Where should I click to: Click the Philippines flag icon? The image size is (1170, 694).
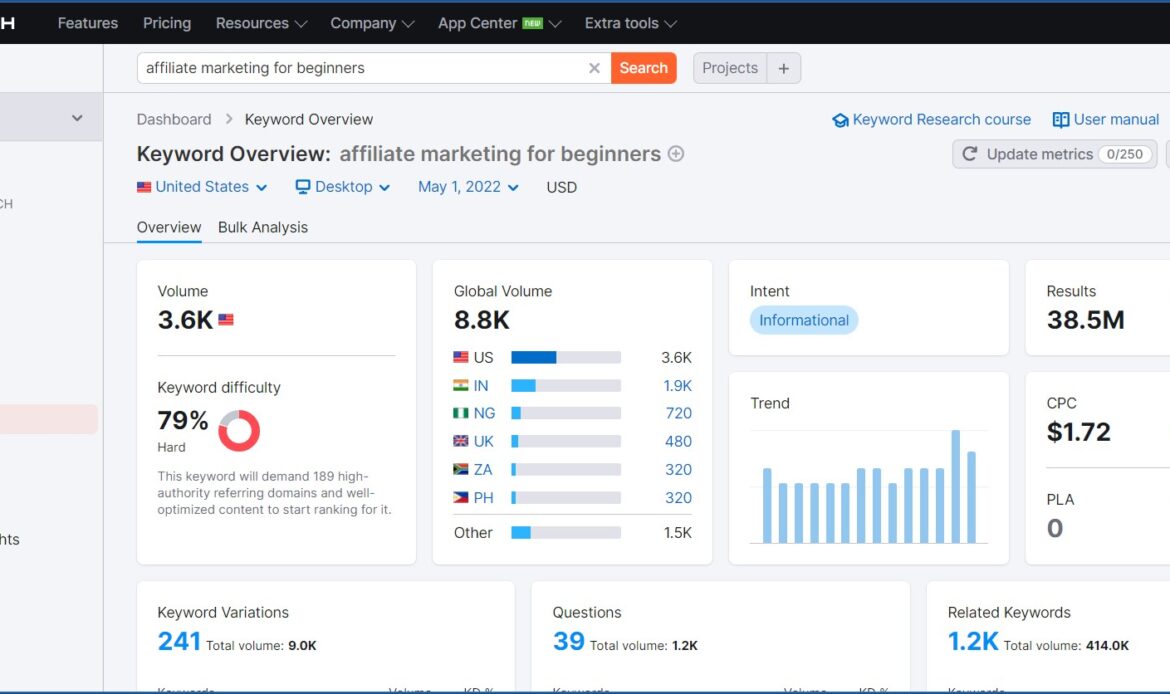(461, 498)
